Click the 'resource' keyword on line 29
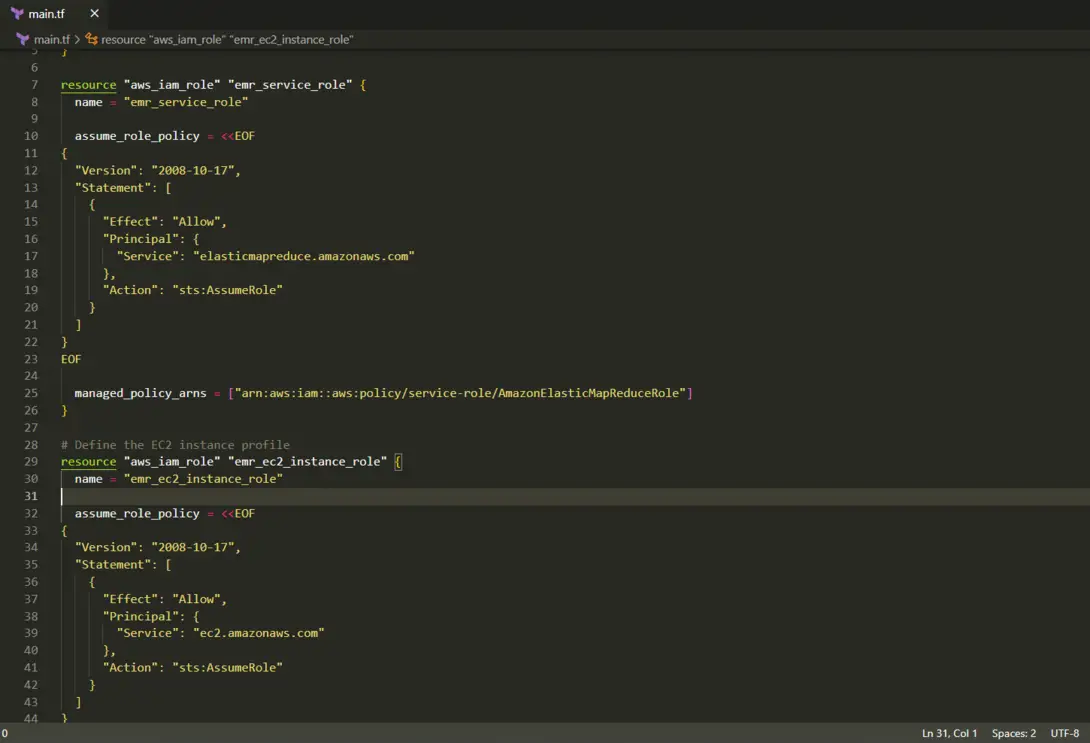This screenshot has width=1090, height=743. [88, 462]
